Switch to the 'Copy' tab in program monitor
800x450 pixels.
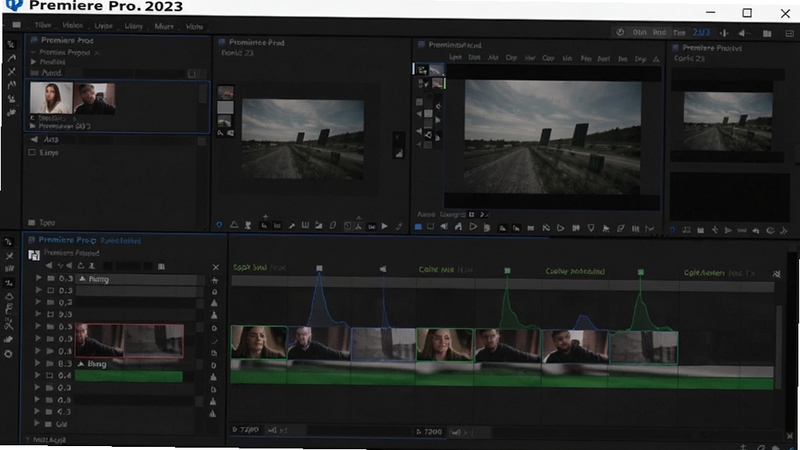click(x=548, y=58)
